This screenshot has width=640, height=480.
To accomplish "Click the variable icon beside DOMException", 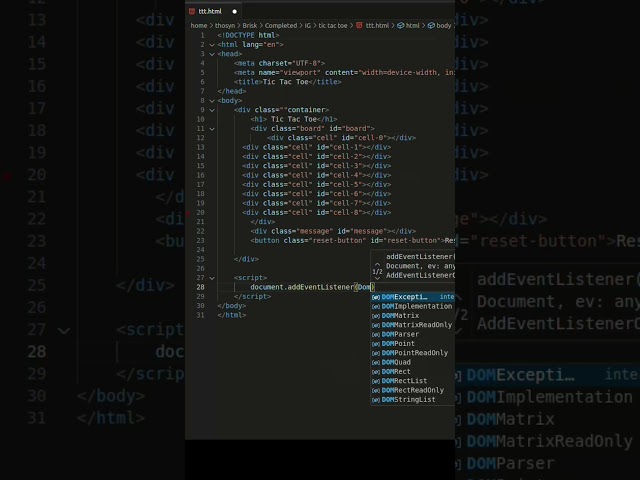I will pos(376,297).
